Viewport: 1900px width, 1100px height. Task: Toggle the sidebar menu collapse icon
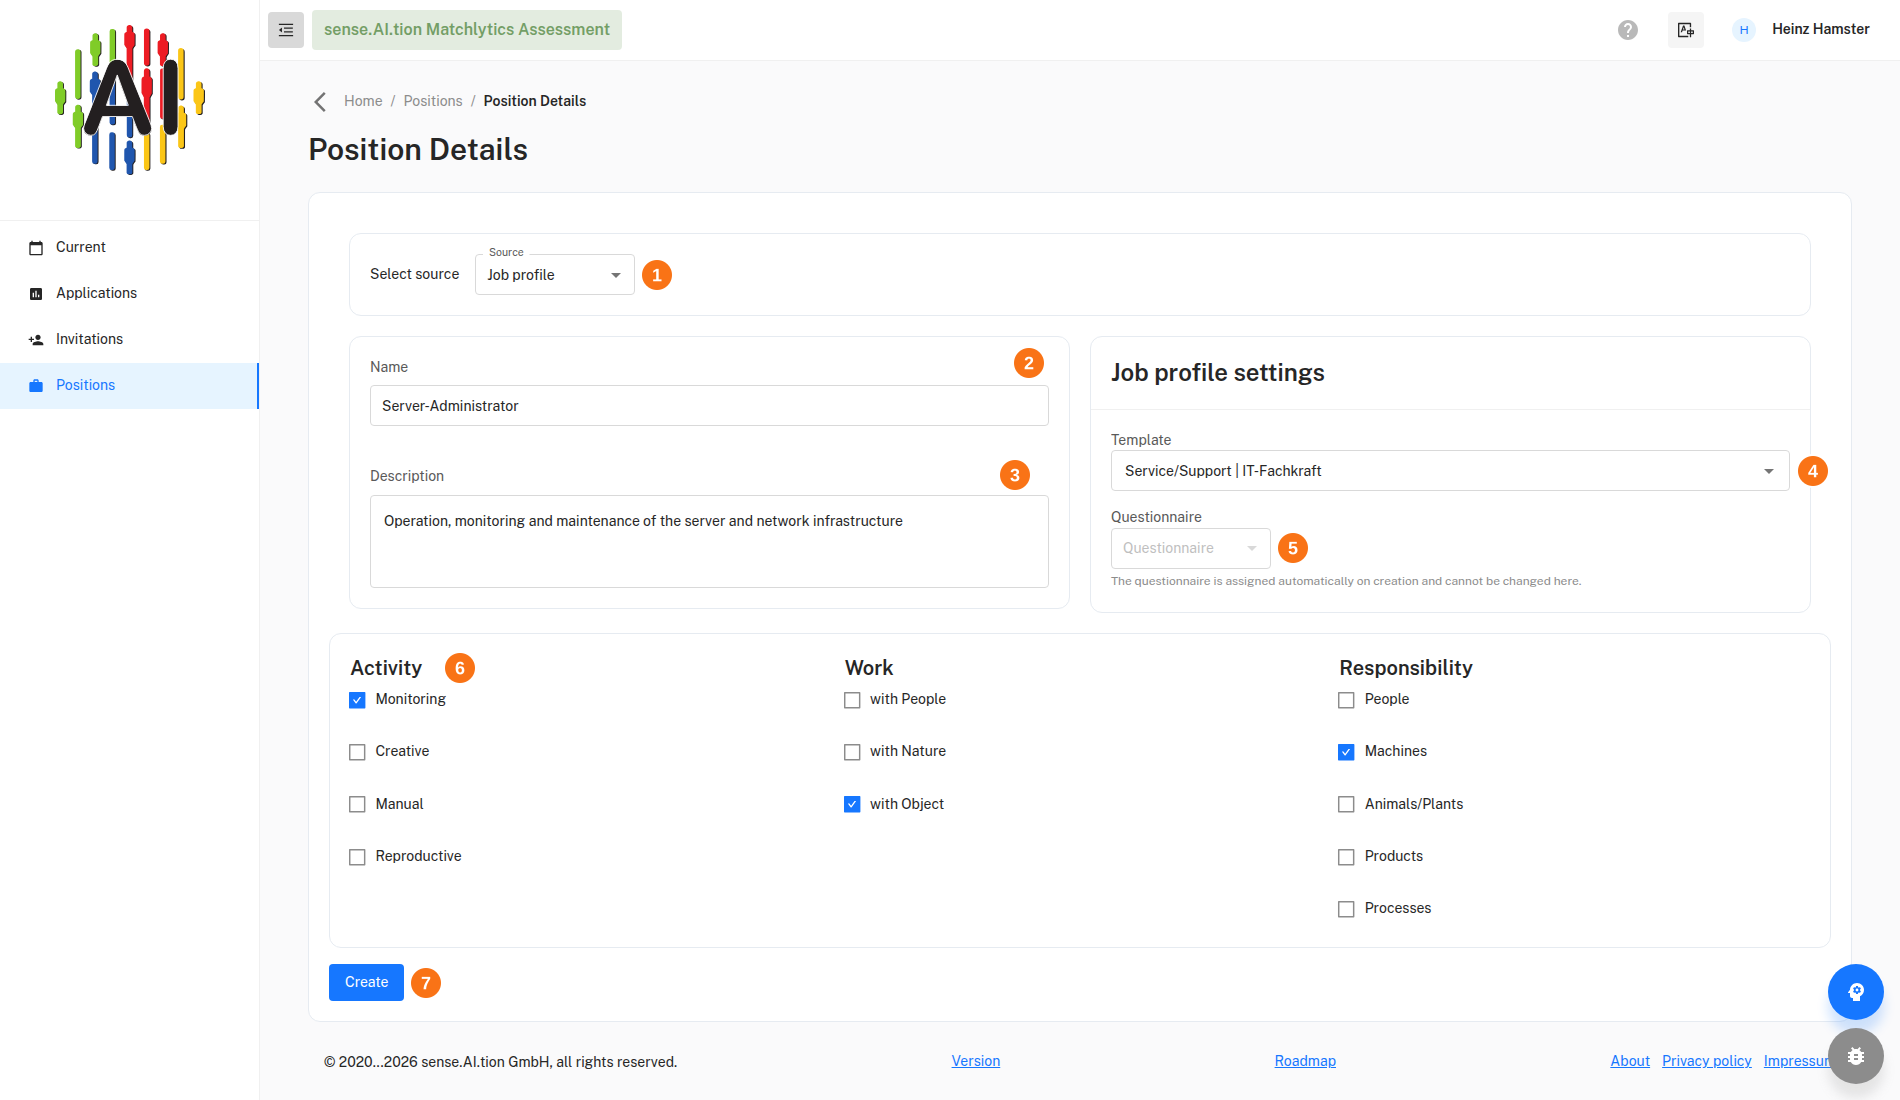click(x=286, y=30)
